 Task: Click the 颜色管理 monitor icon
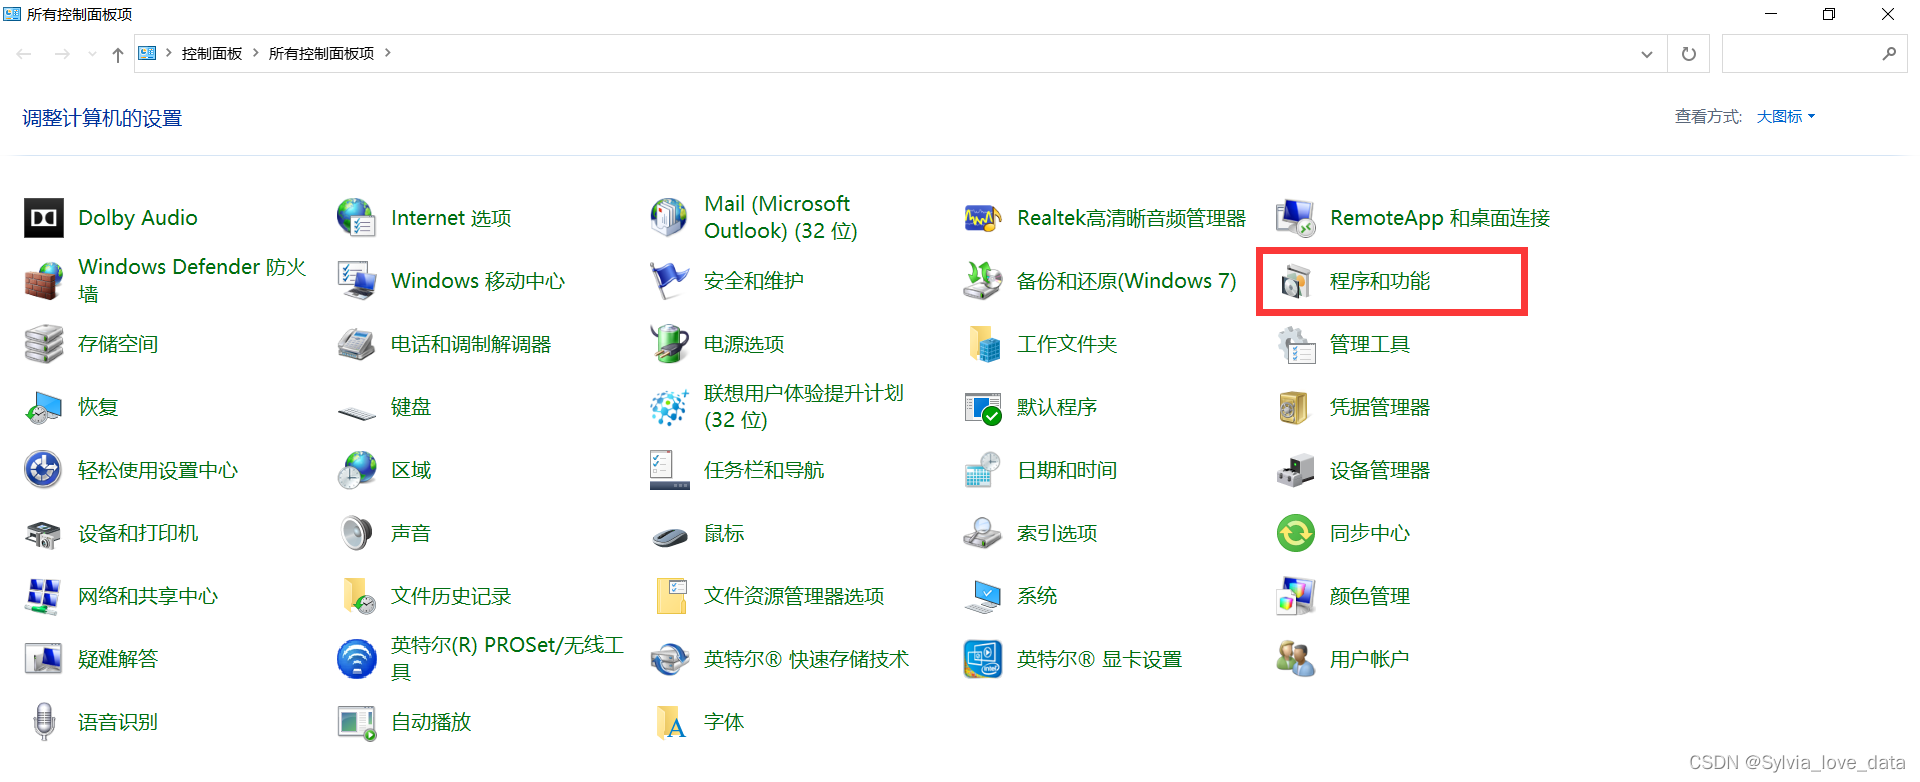pyautogui.click(x=1296, y=596)
